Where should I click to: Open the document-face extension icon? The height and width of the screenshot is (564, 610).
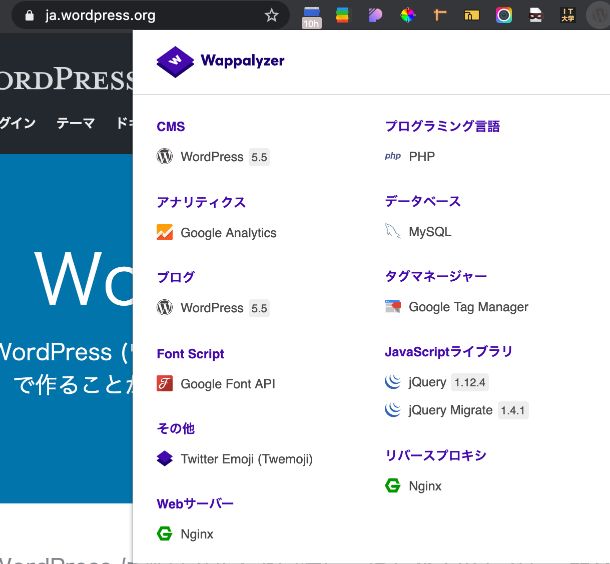536,16
